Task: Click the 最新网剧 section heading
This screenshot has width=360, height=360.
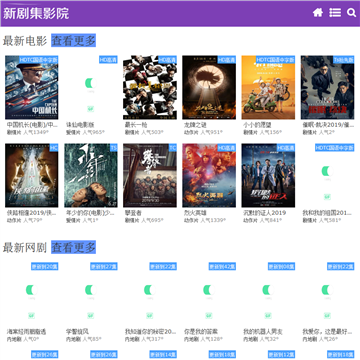Action: pos(25,247)
